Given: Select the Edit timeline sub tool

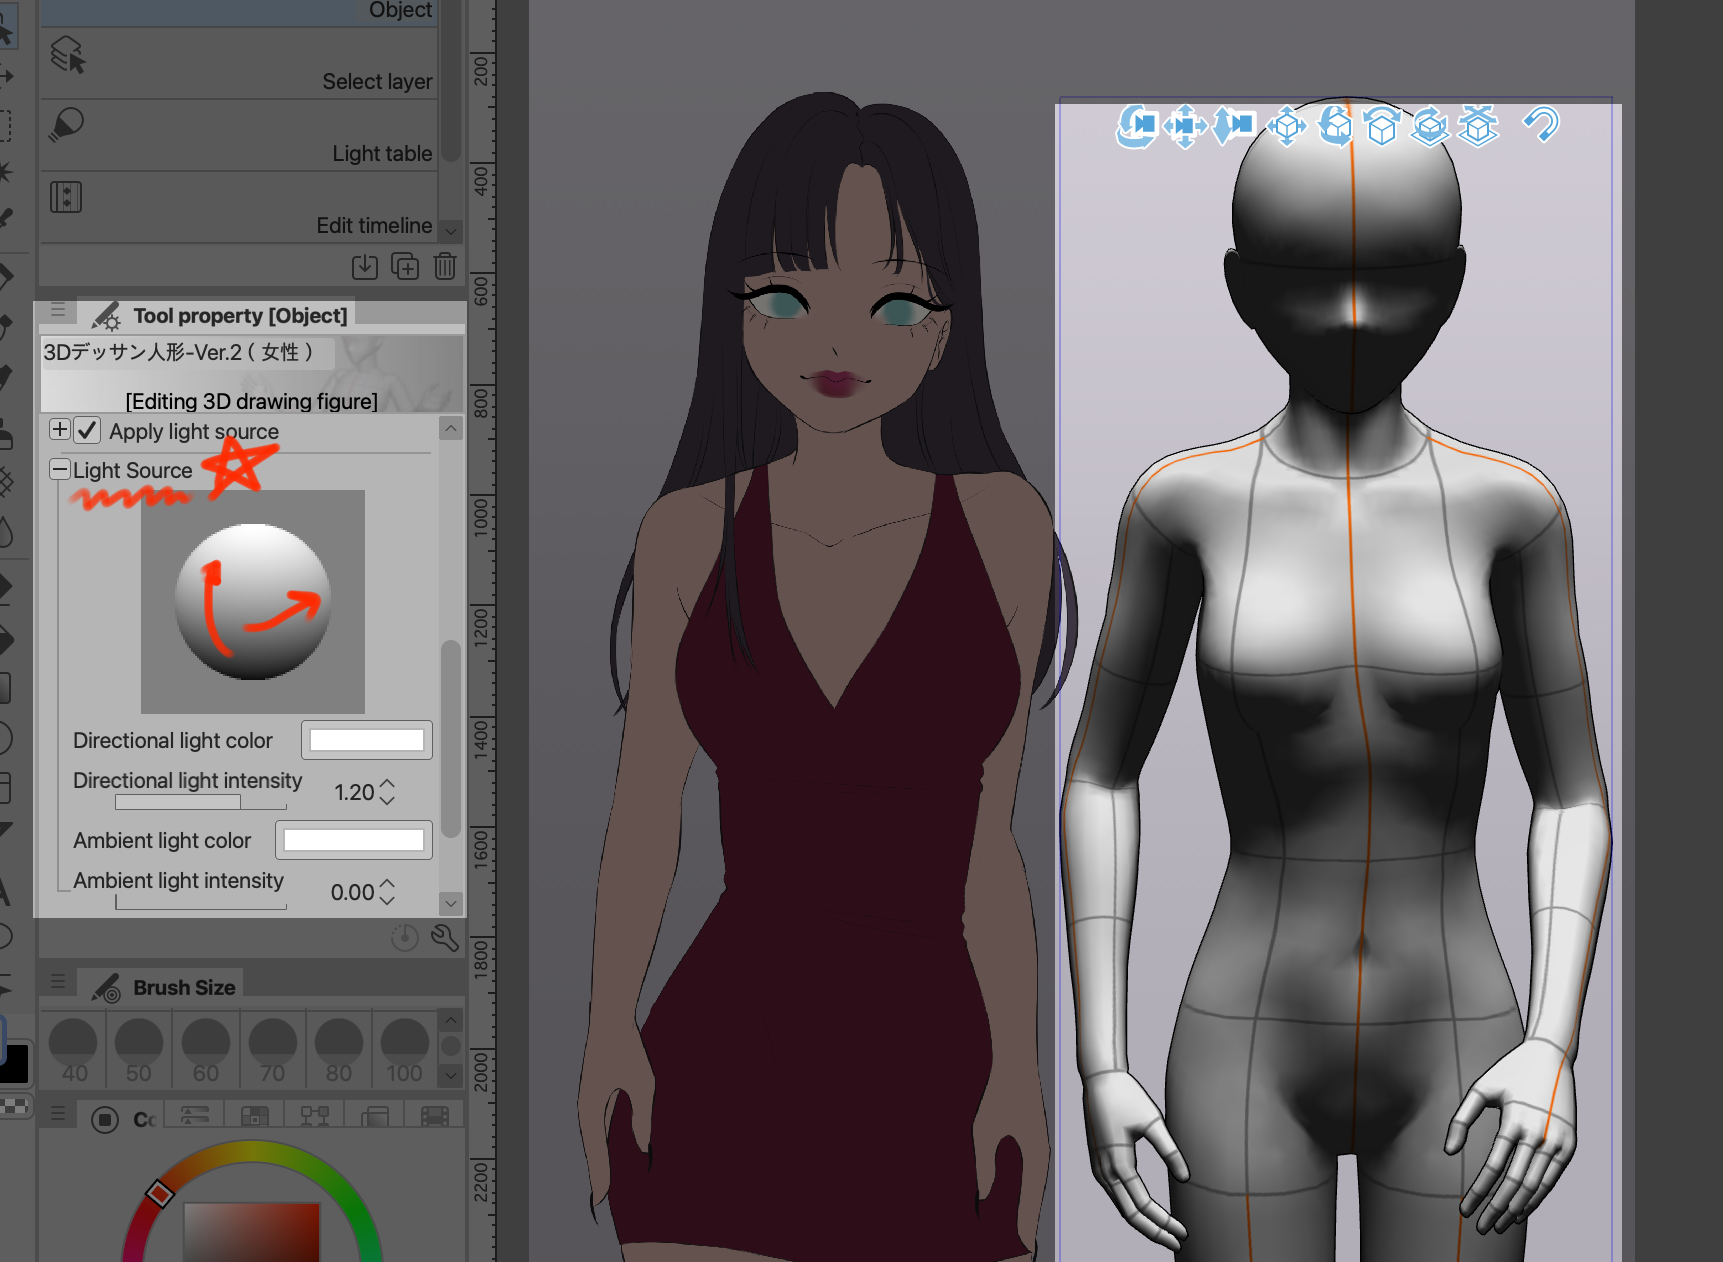Looking at the screenshot, I should tap(239, 208).
